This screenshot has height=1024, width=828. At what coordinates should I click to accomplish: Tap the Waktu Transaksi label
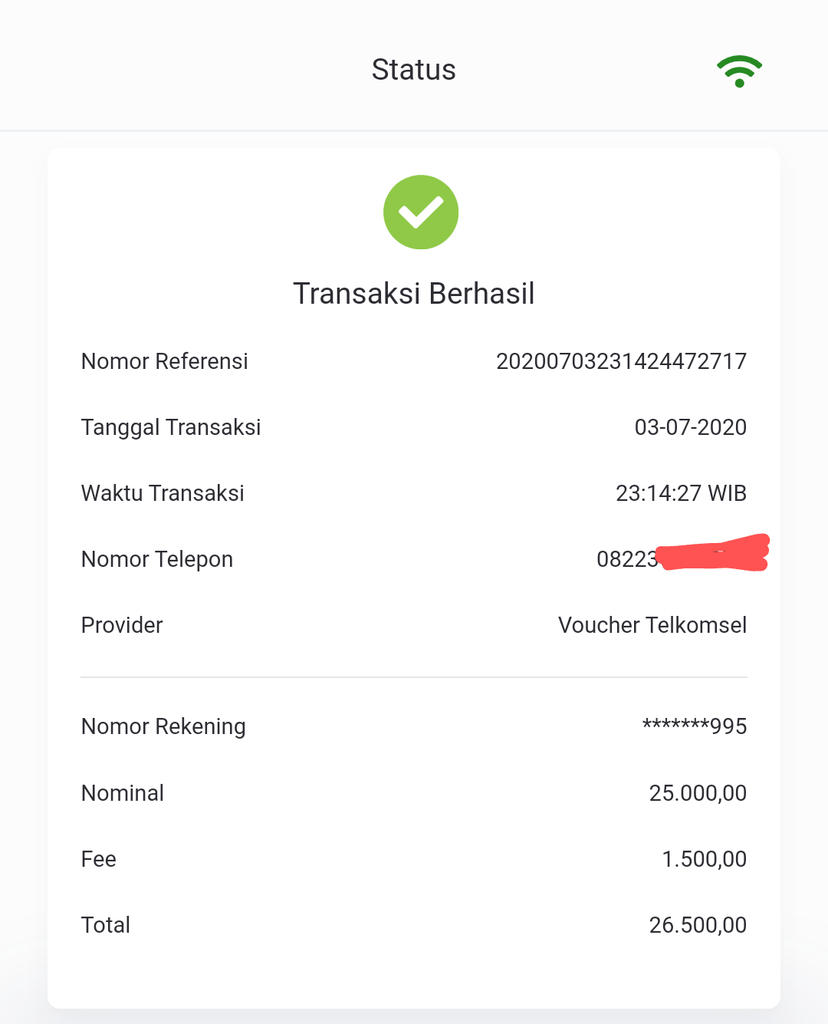(163, 493)
